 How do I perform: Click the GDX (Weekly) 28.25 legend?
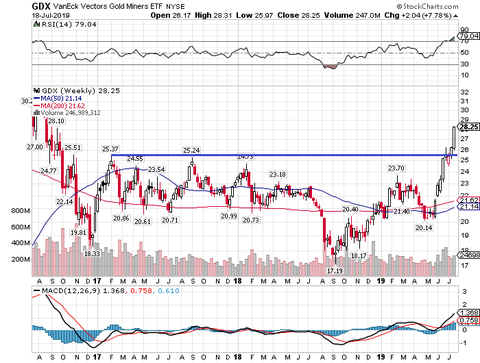[x=81, y=91]
